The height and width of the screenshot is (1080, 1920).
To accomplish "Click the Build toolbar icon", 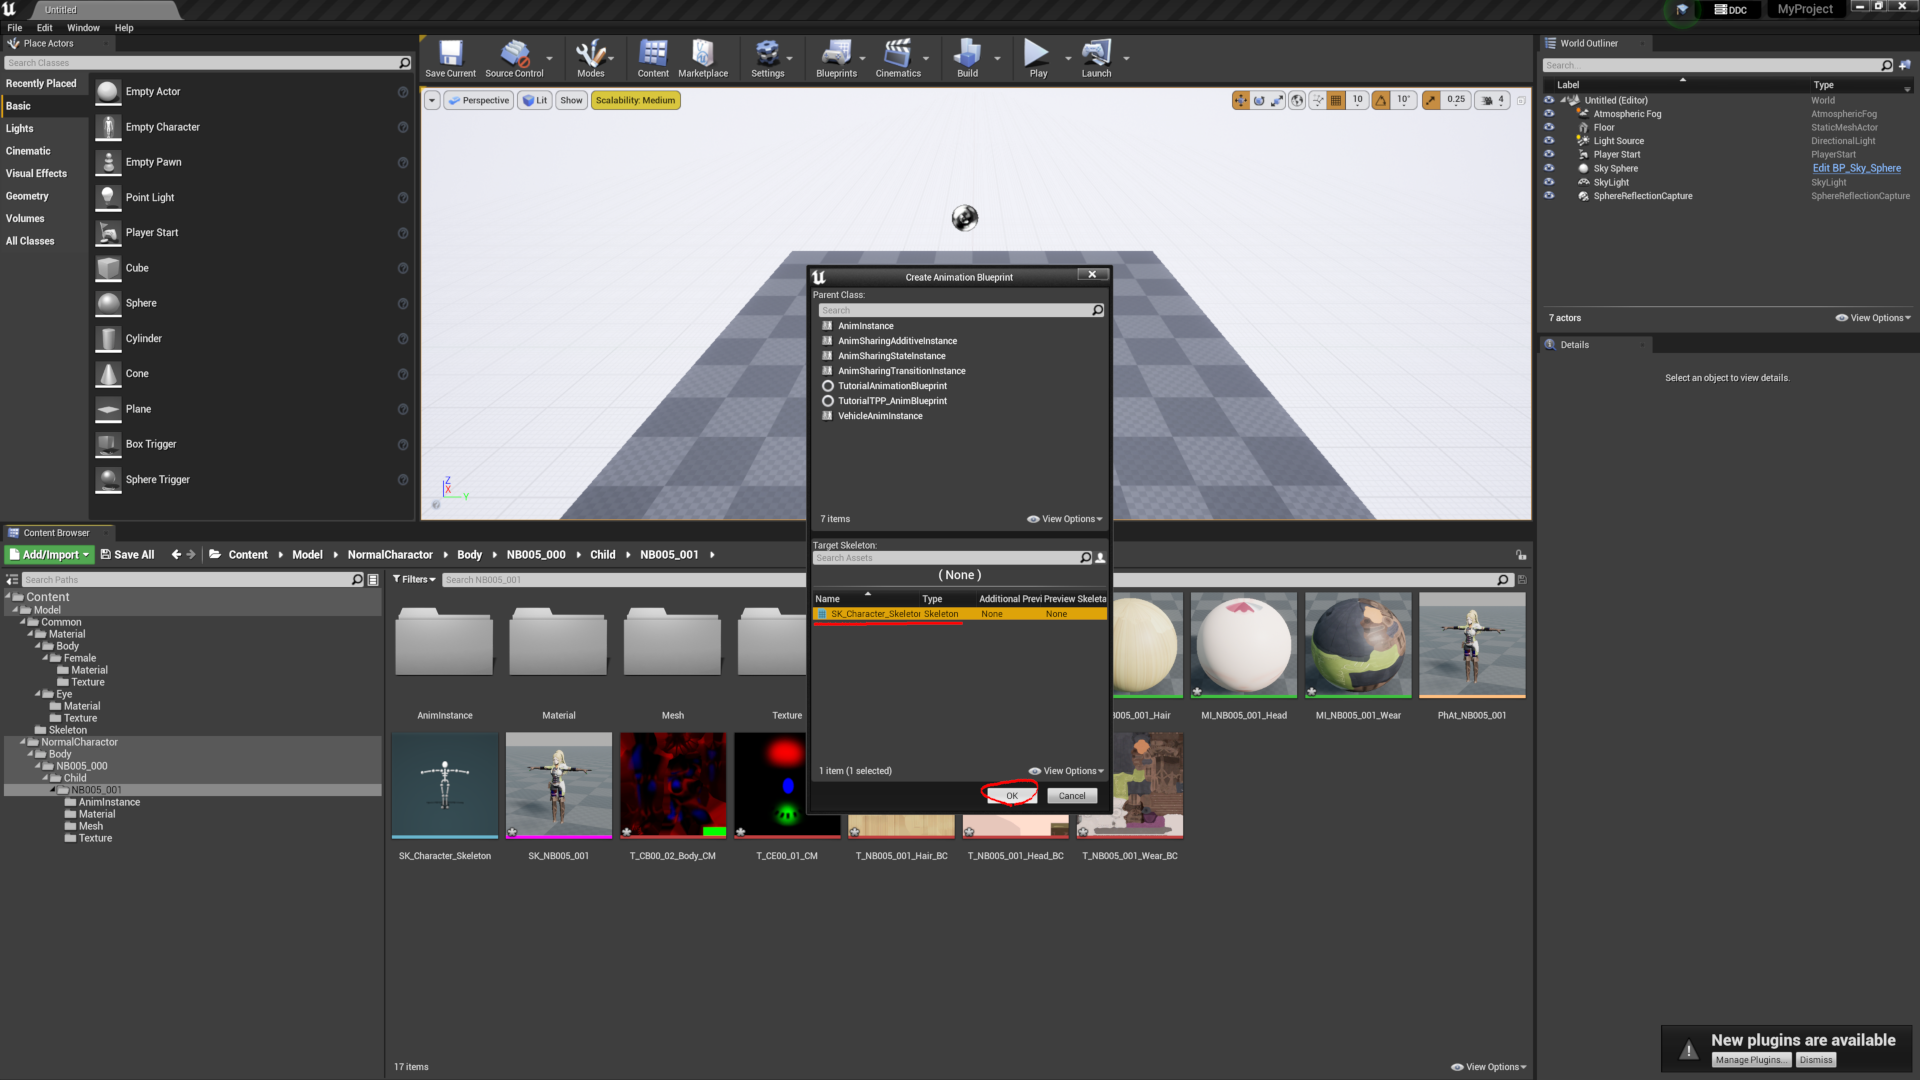I will (x=967, y=58).
